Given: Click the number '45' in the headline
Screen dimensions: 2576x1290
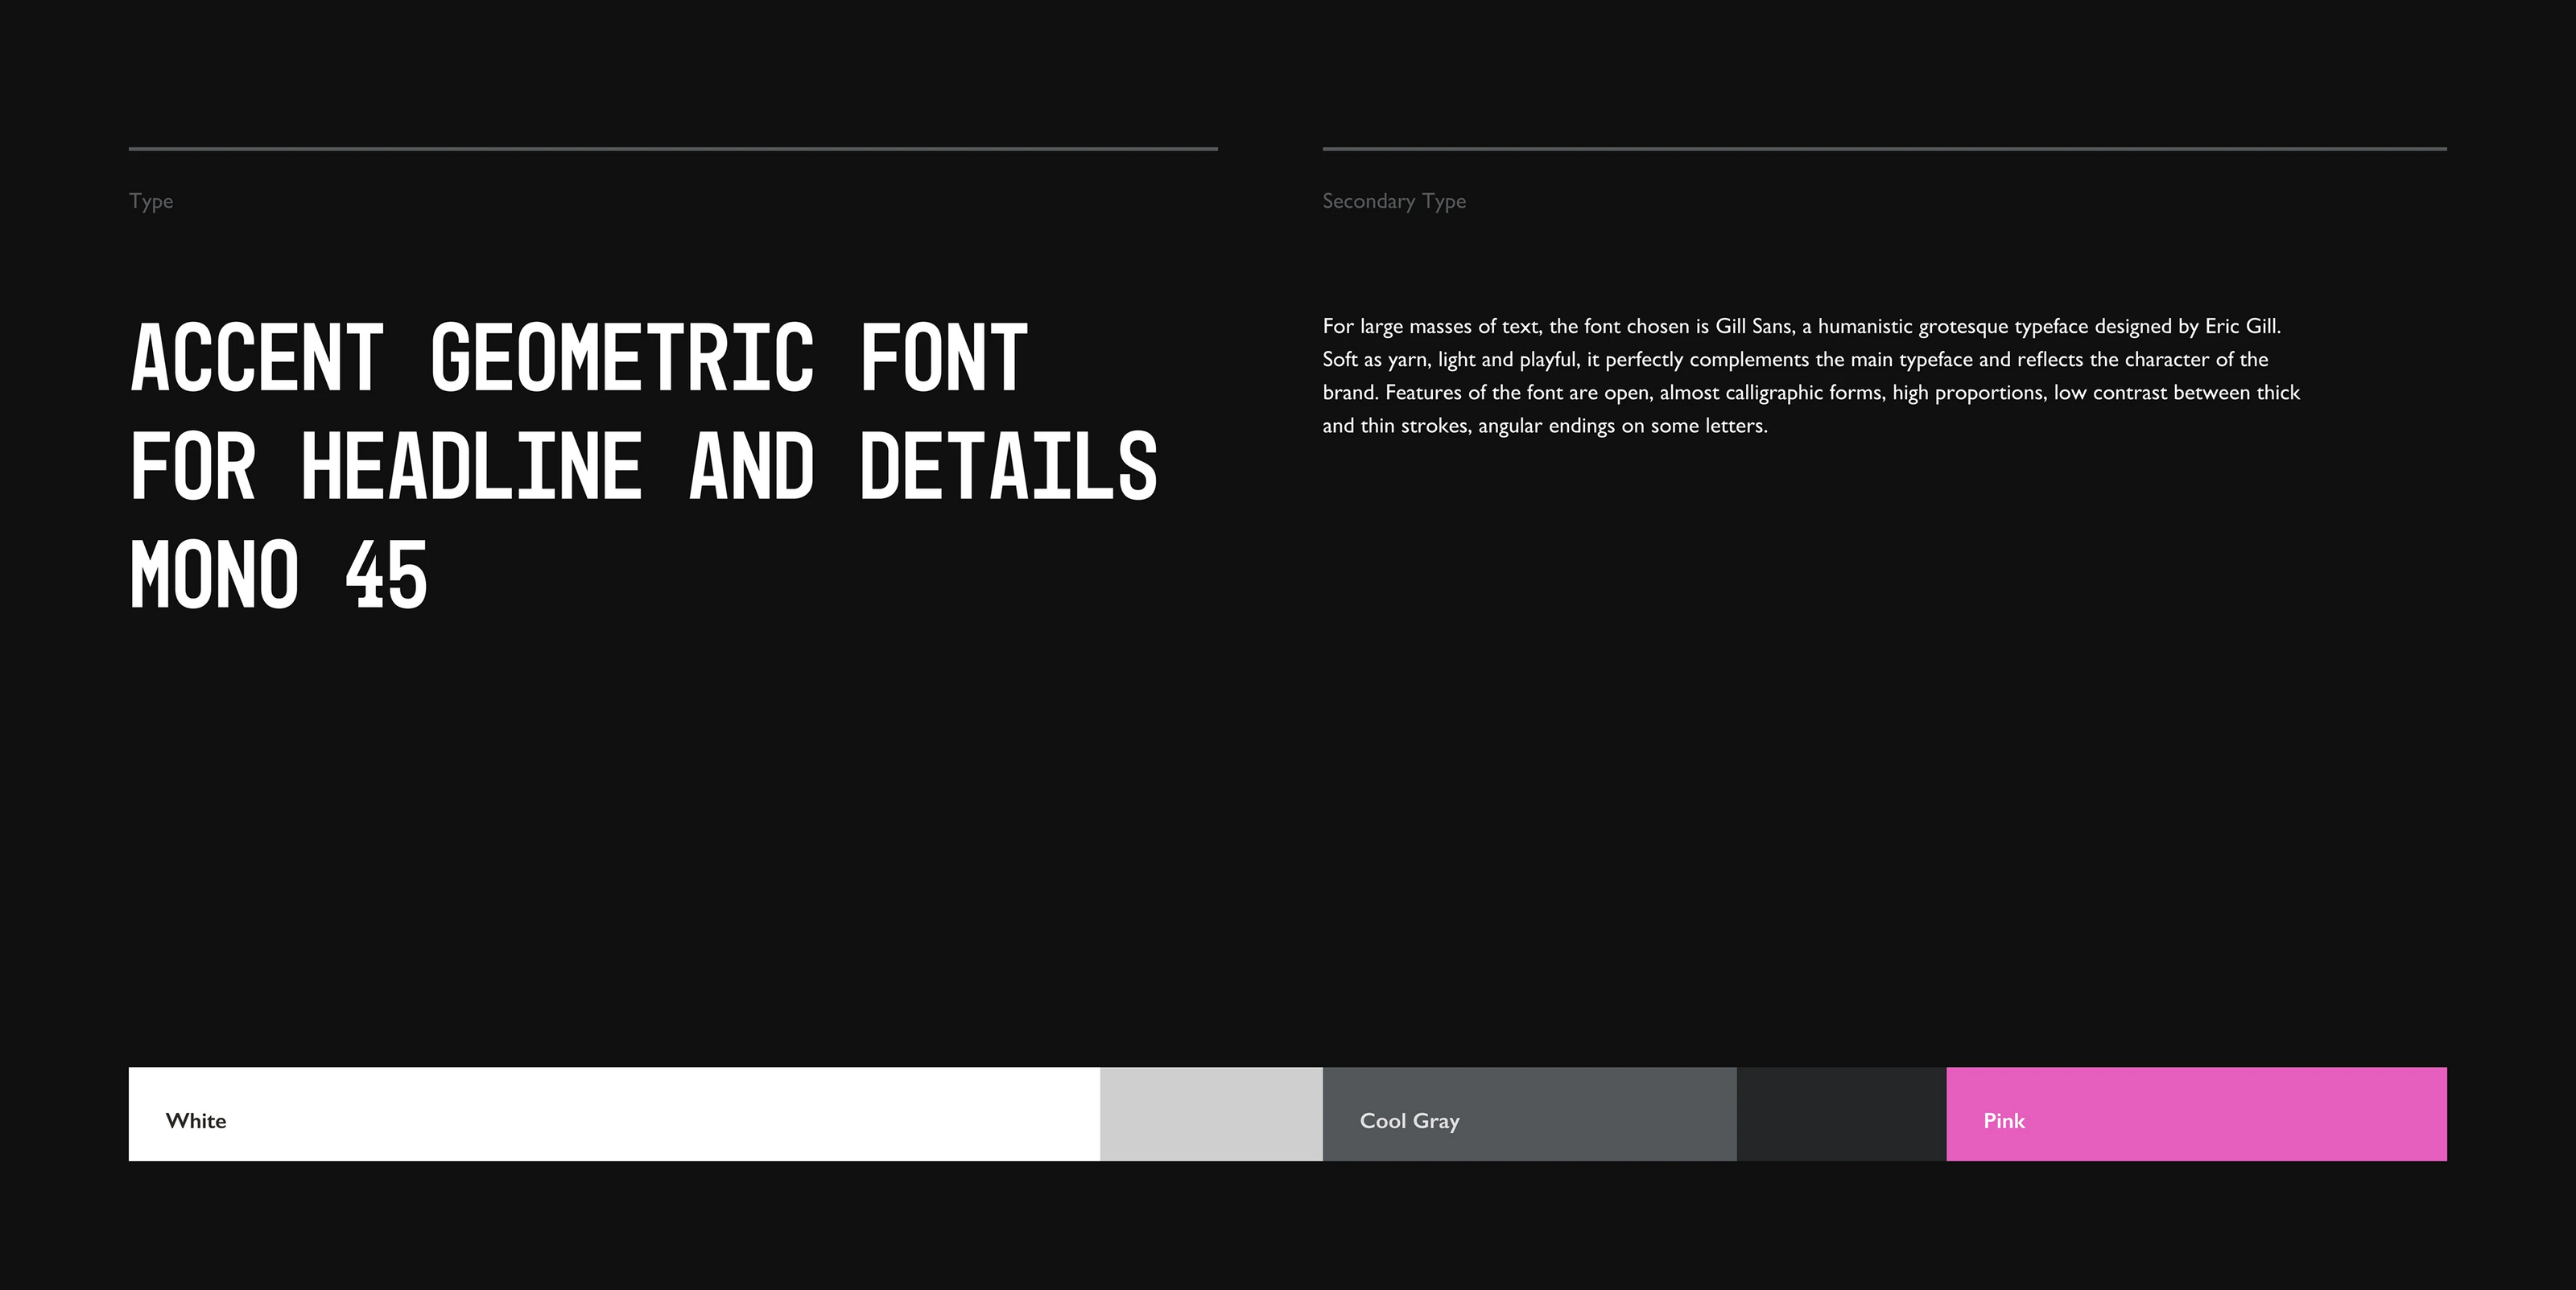Looking at the screenshot, I should point(386,575).
